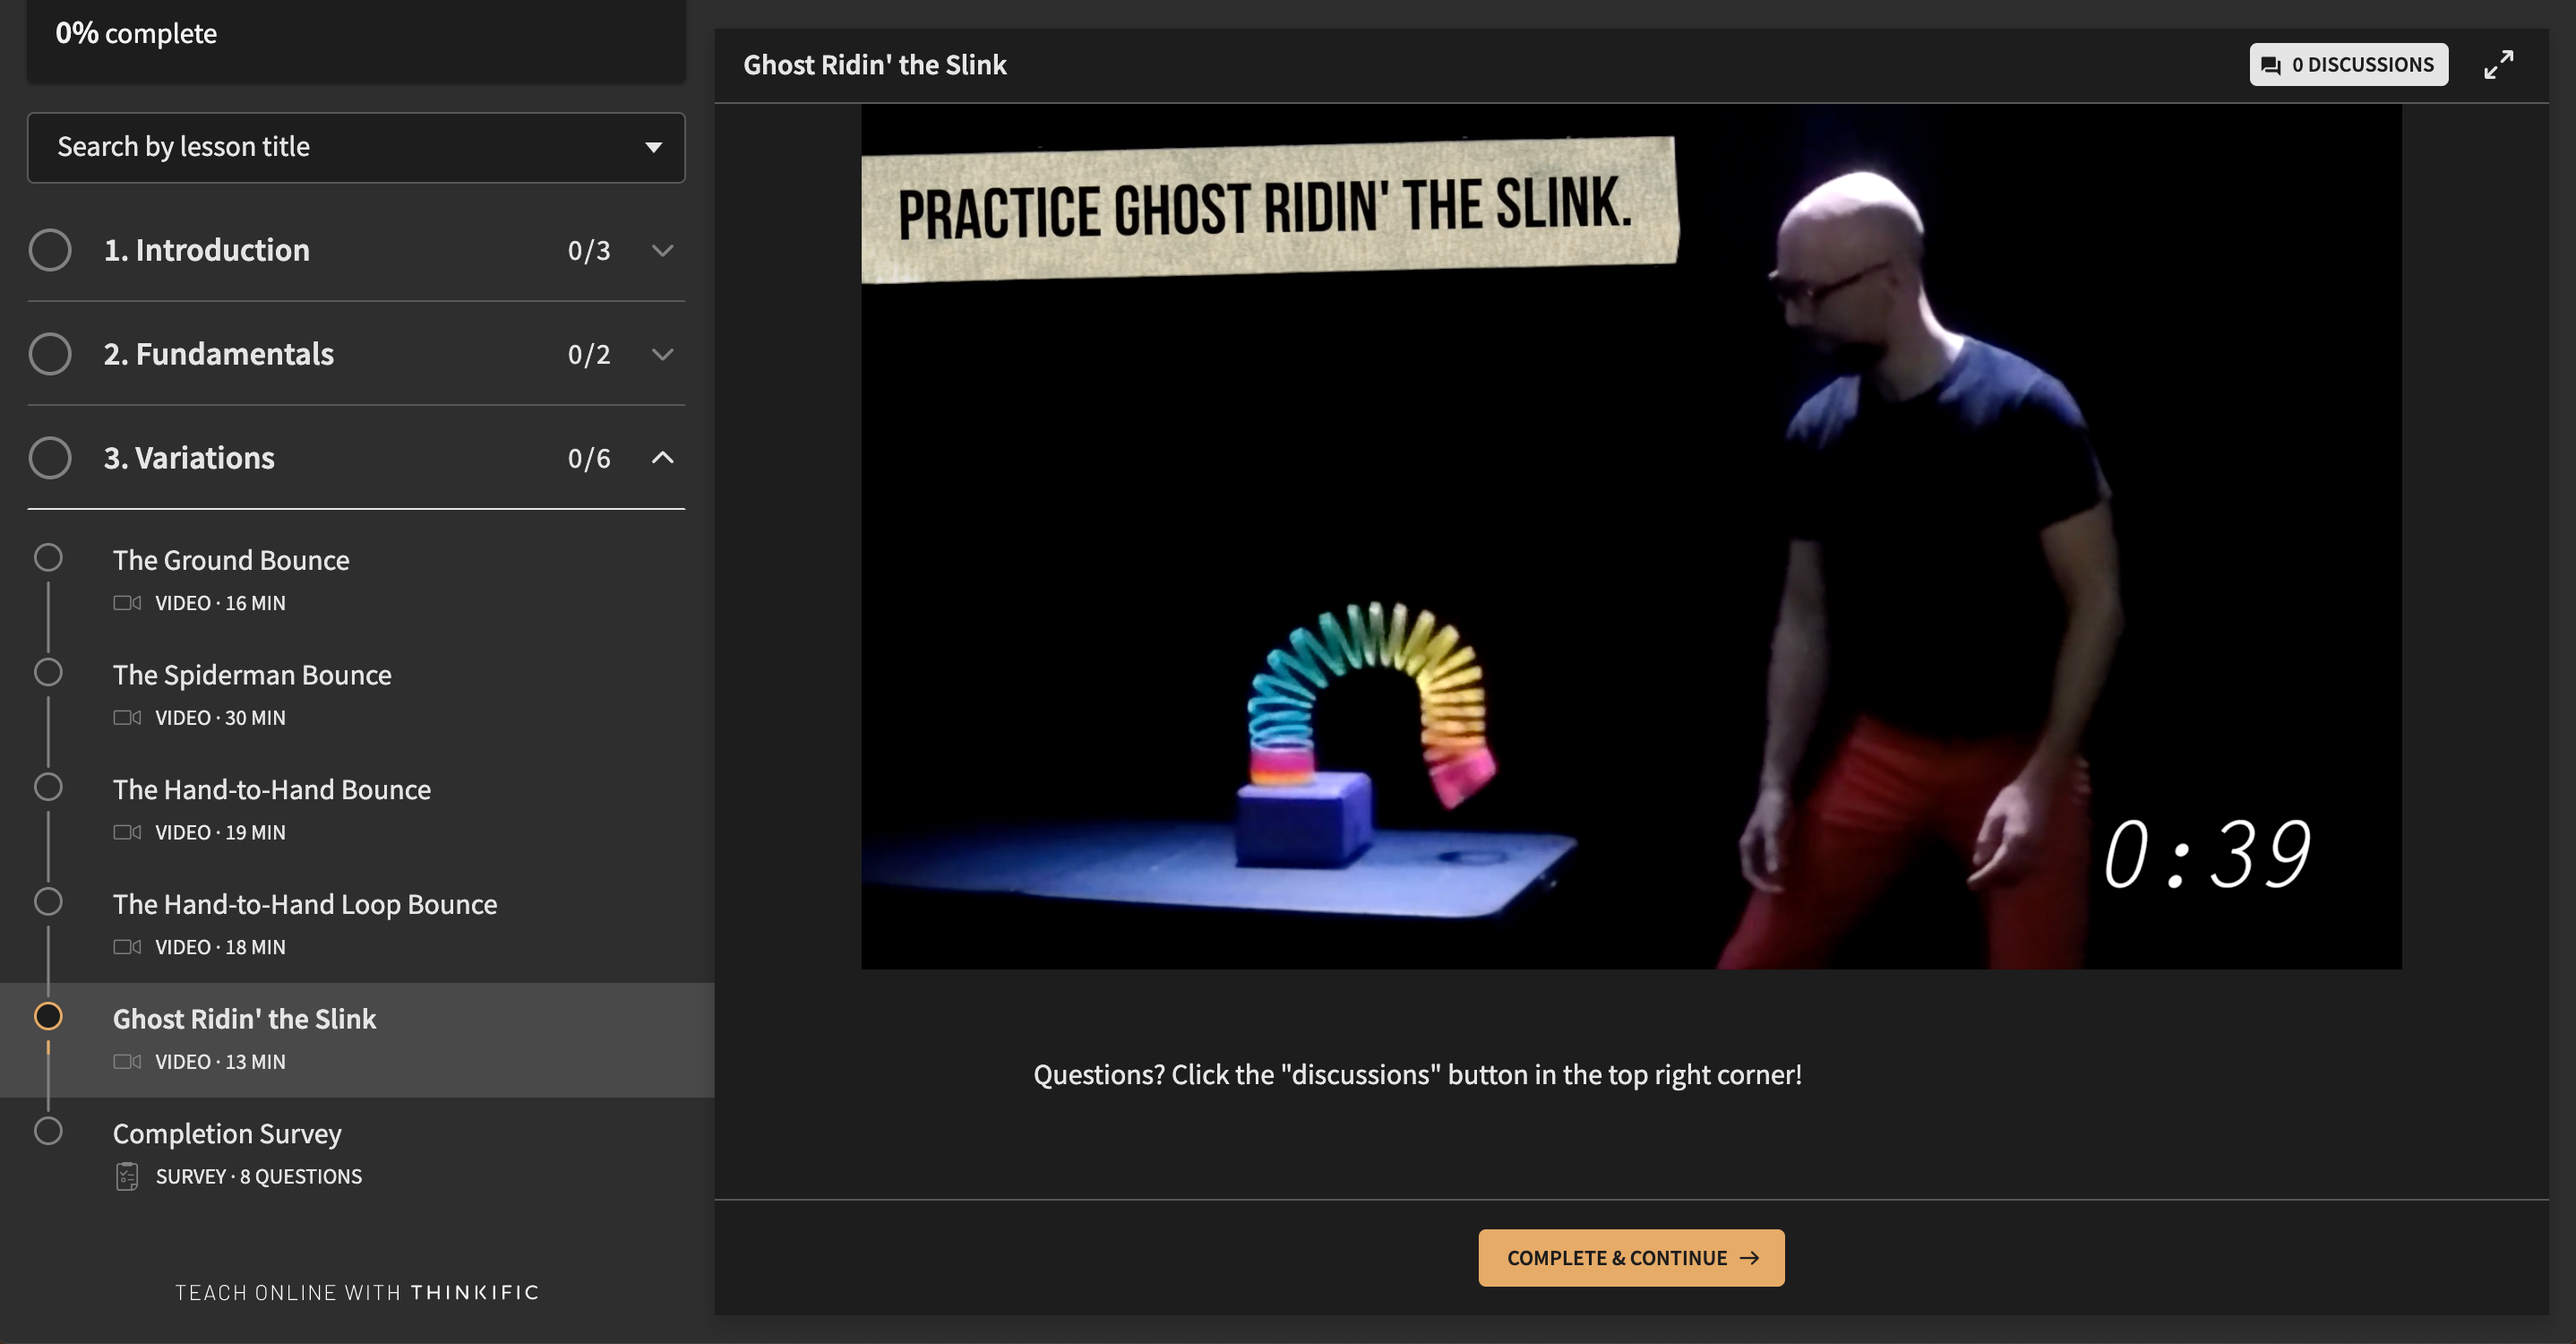Viewport: 2576px width, 1344px height.
Task: Click the fullscreen expand arrows icon
Action: [x=2499, y=64]
